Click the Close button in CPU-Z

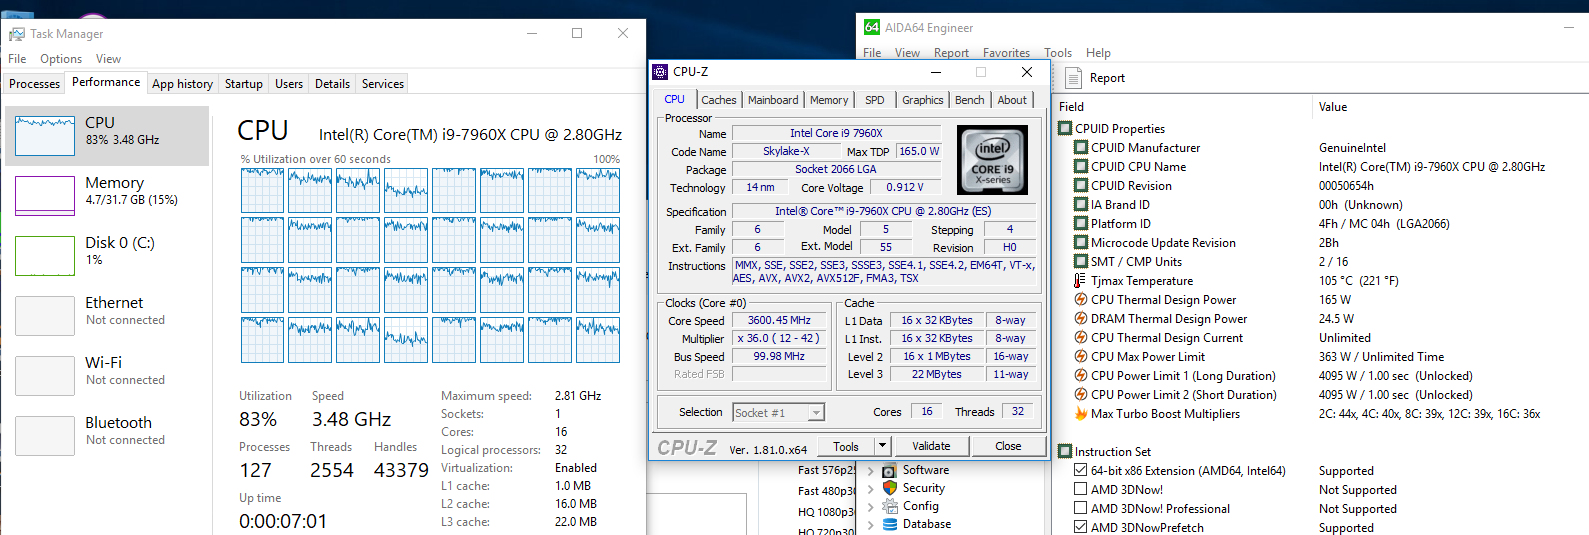(1008, 446)
